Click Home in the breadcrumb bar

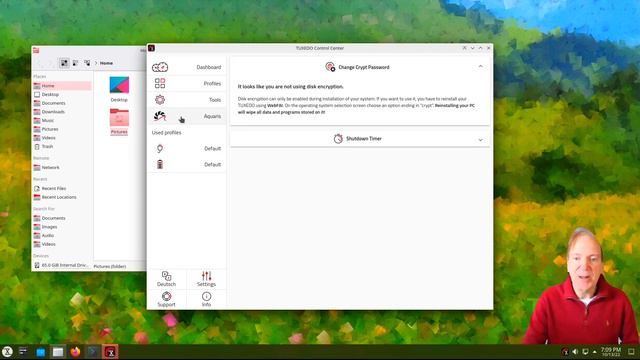click(x=106, y=63)
